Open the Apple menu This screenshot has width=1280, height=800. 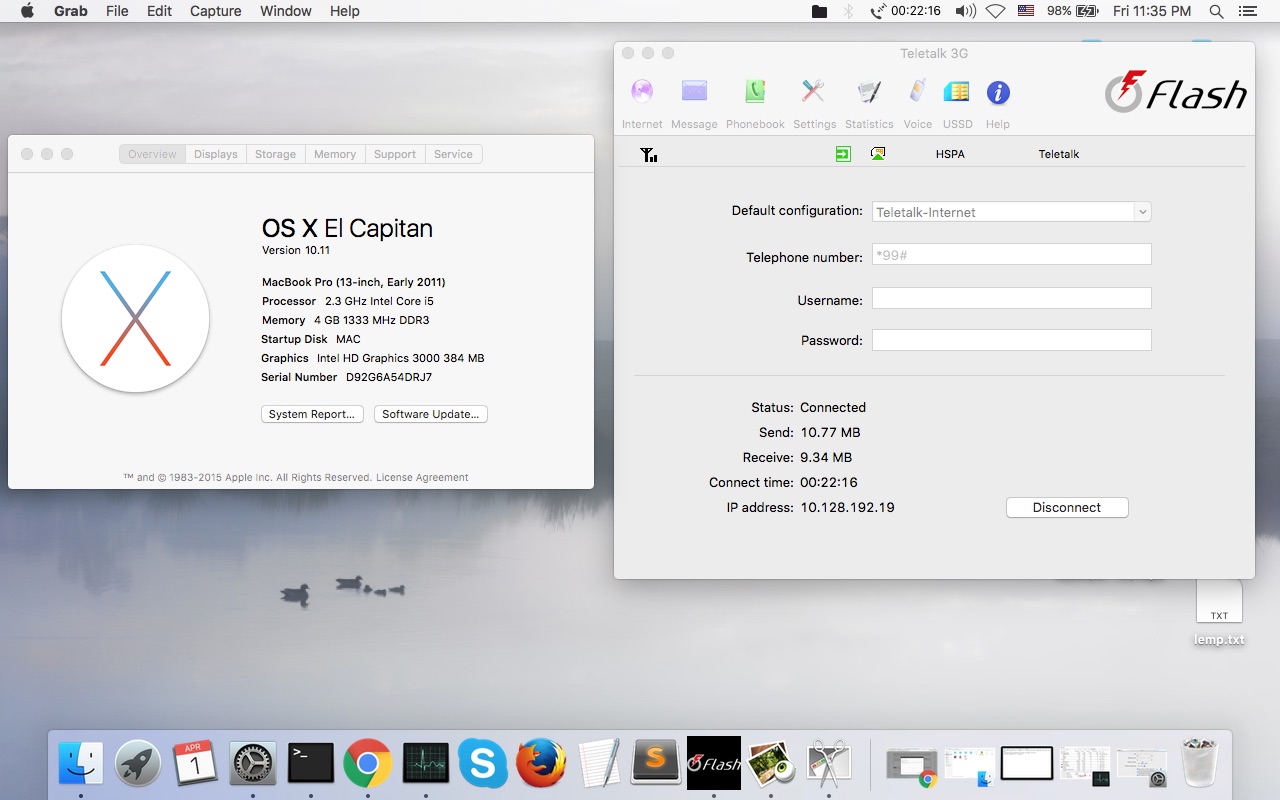click(27, 11)
